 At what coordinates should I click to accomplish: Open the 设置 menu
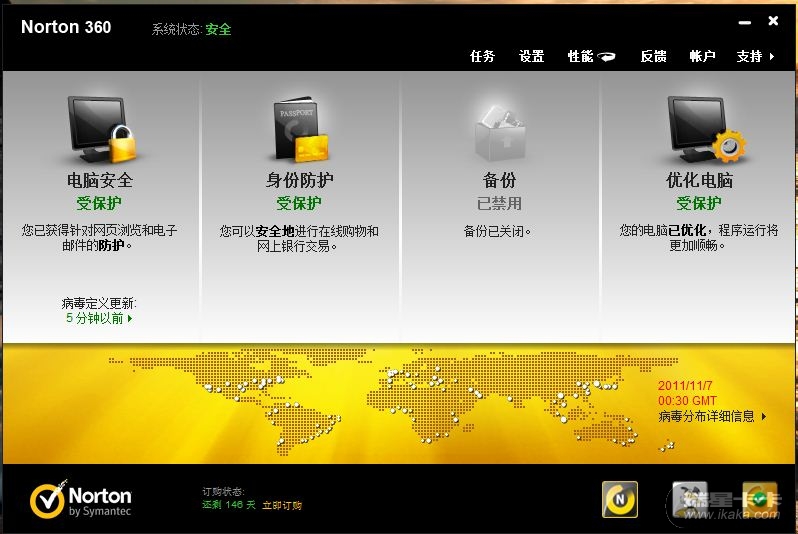coord(531,56)
